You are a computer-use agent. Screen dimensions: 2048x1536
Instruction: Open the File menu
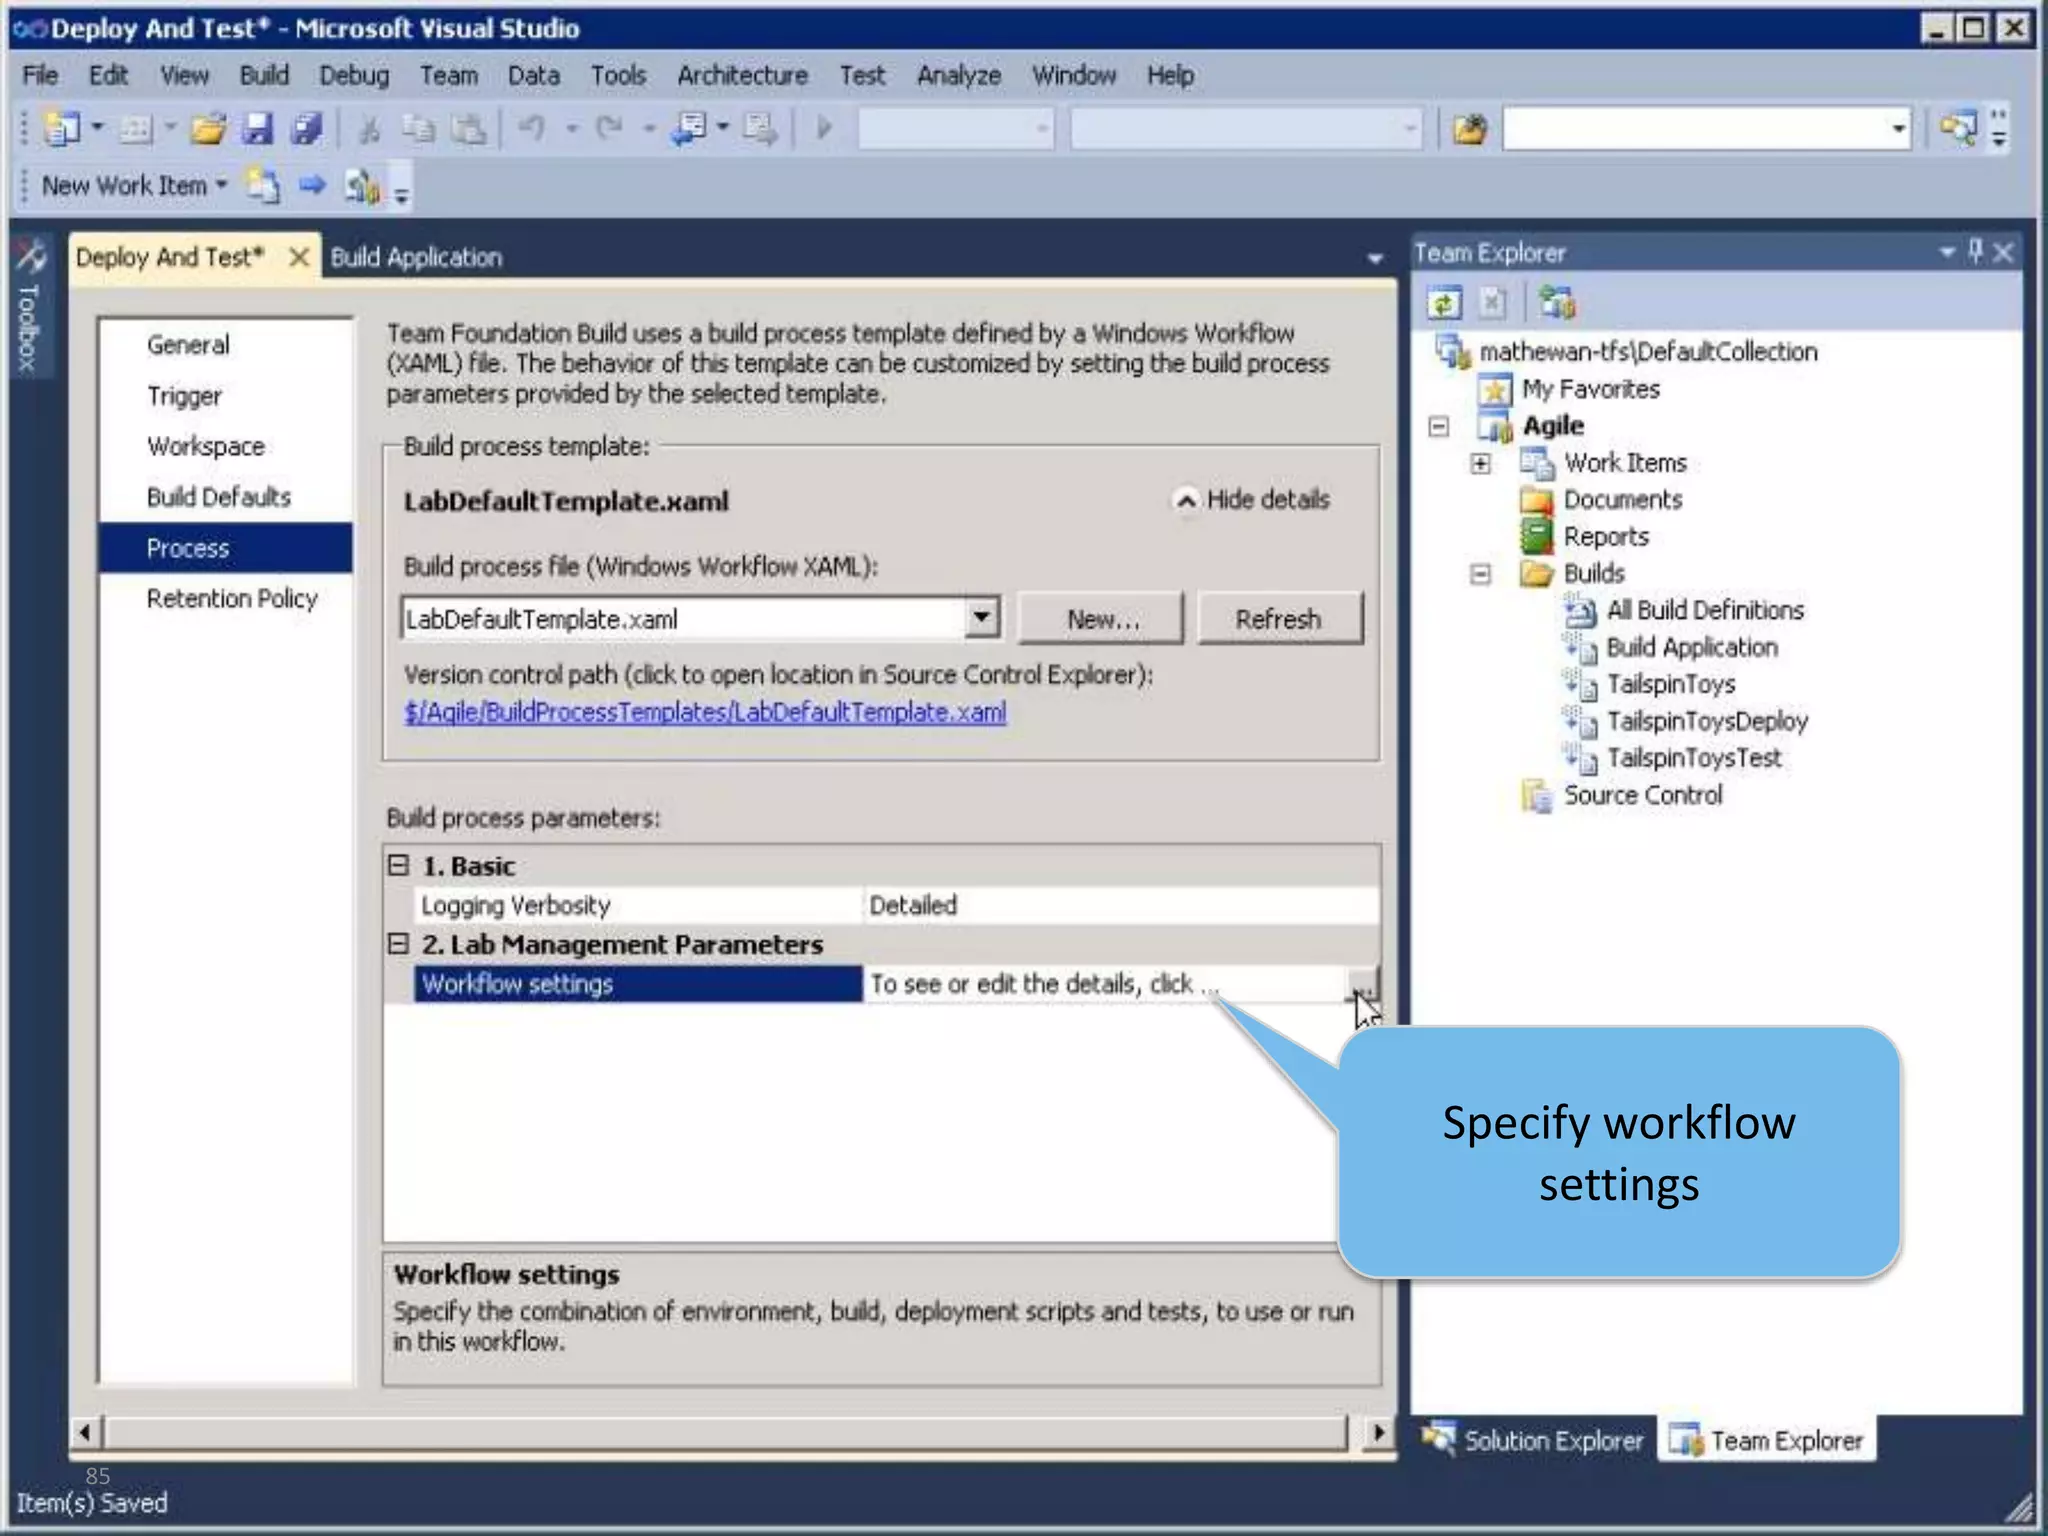pos(40,75)
